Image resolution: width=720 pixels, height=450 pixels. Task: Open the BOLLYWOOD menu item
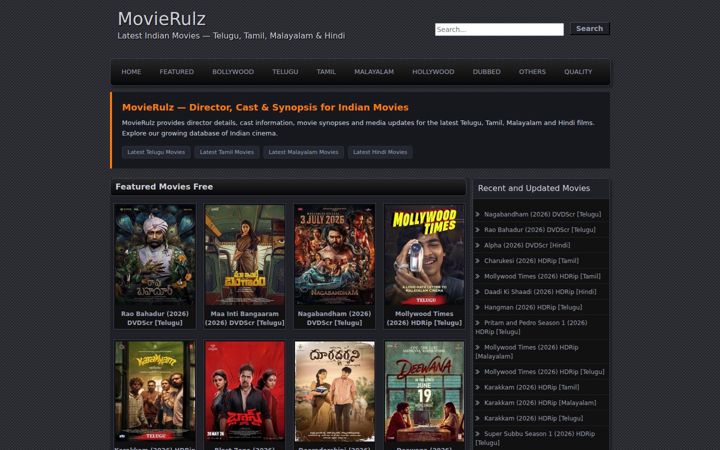233,72
